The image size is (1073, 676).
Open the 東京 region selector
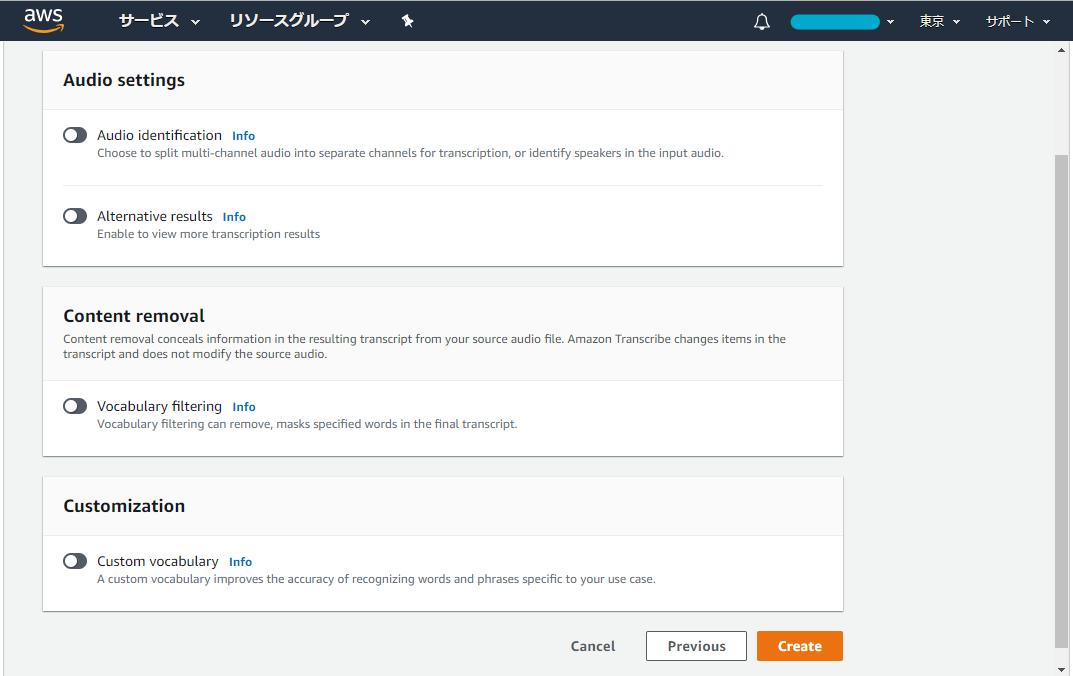(x=940, y=22)
